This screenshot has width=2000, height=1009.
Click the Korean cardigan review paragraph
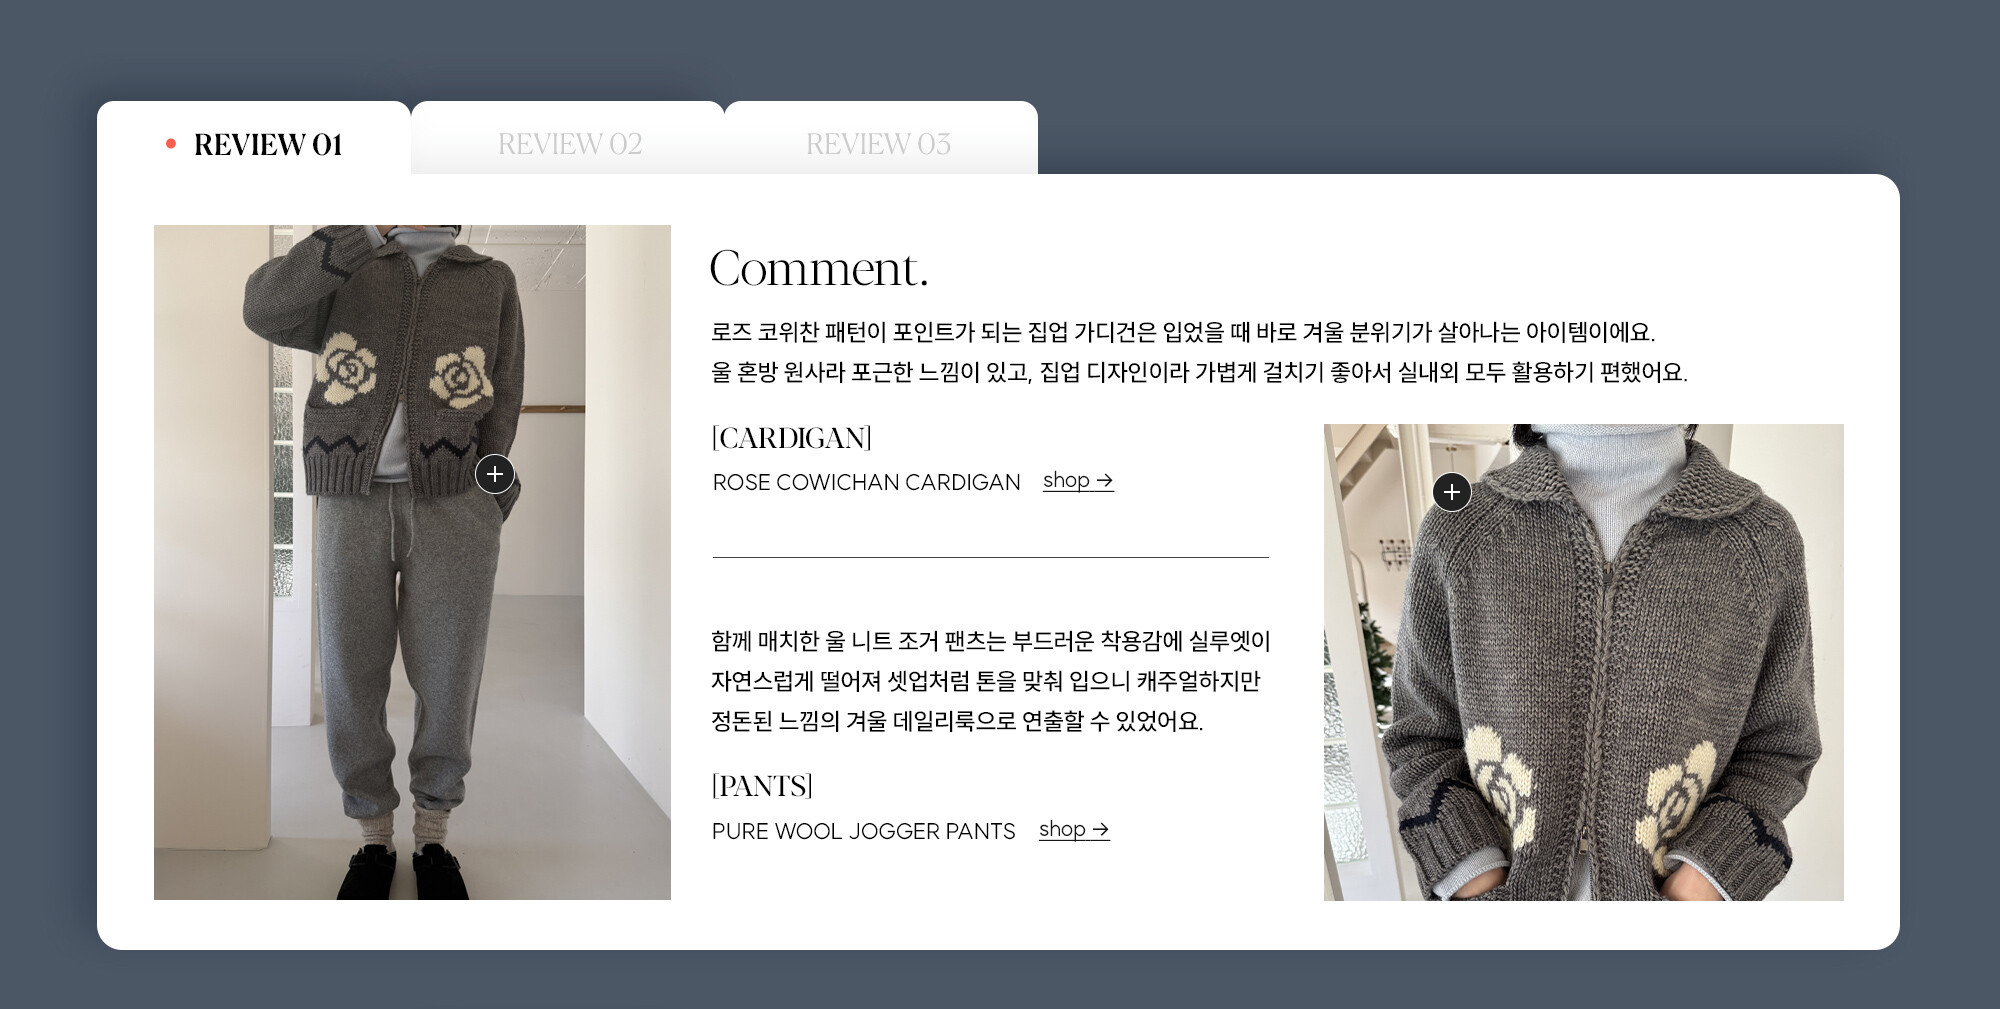pyautogui.click(x=1199, y=352)
